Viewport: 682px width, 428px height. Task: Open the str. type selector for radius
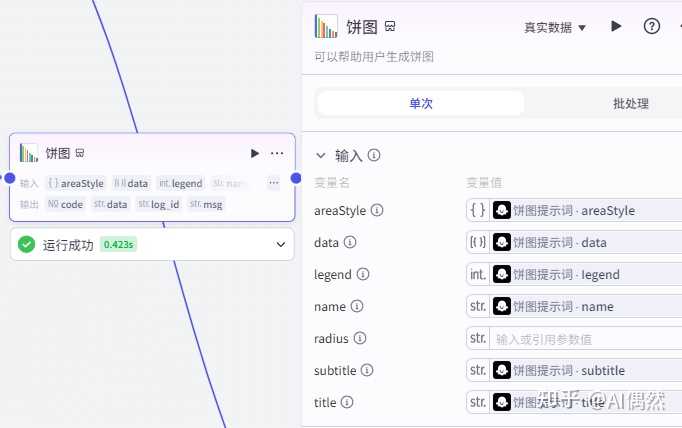pyautogui.click(x=478, y=338)
